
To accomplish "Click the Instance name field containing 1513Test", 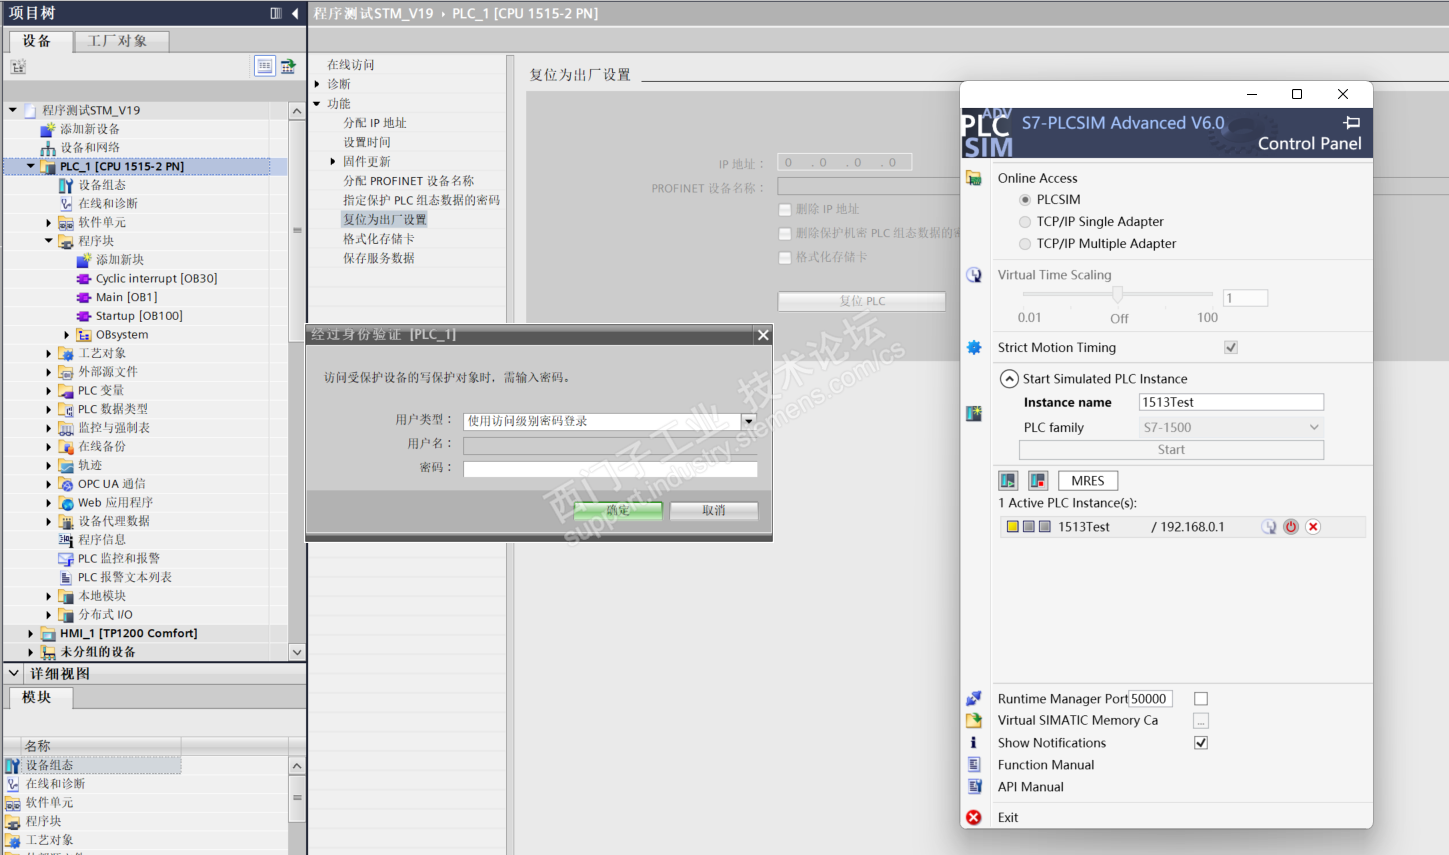I will (x=1231, y=402).
